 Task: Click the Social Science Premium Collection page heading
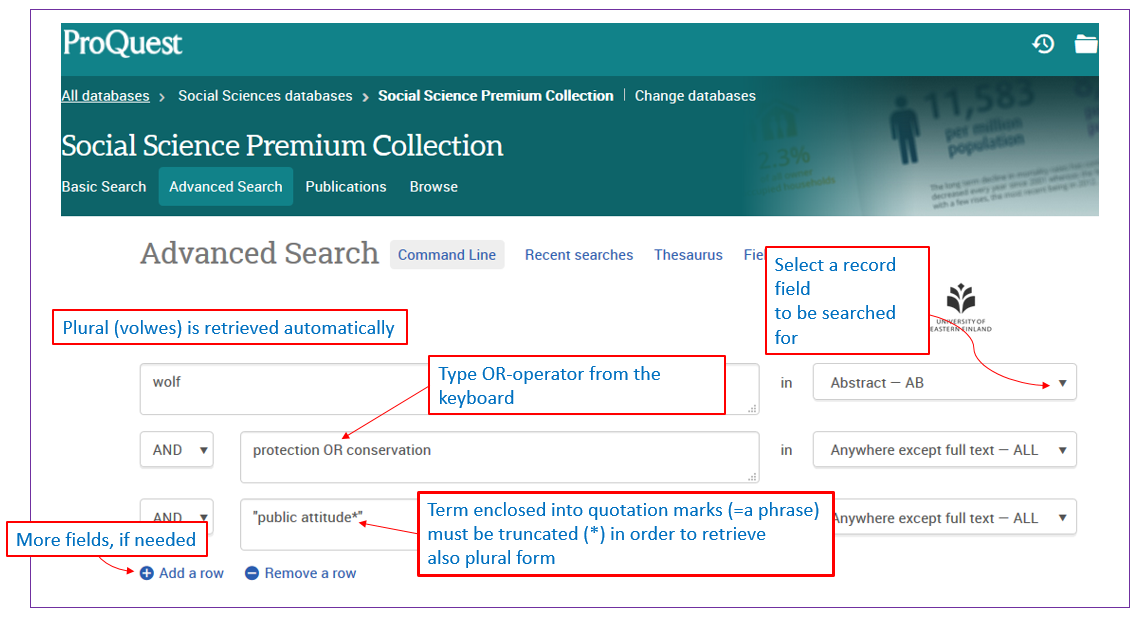pyautogui.click(x=282, y=145)
